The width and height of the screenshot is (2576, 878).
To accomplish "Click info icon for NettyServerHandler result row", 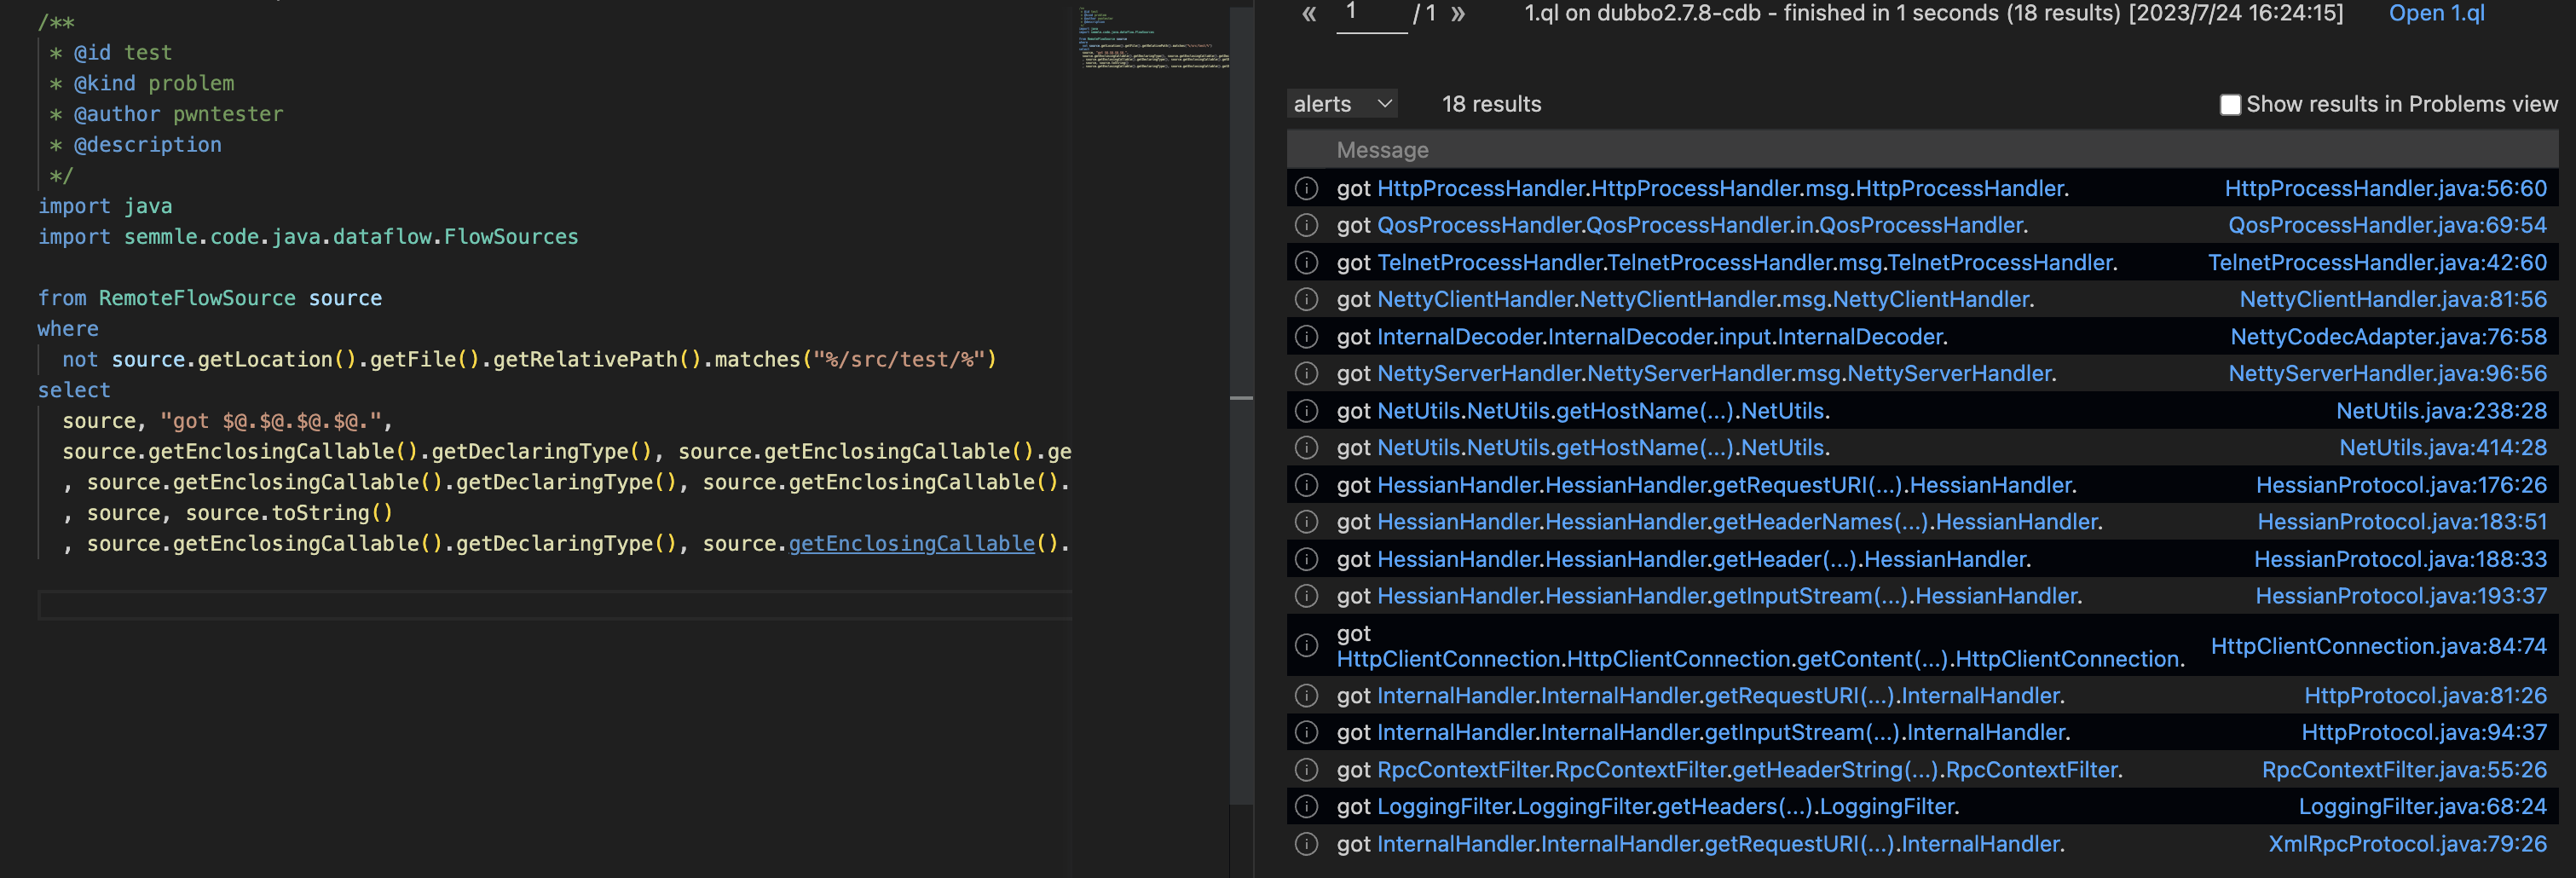I will pyautogui.click(x=1306, y=373).
